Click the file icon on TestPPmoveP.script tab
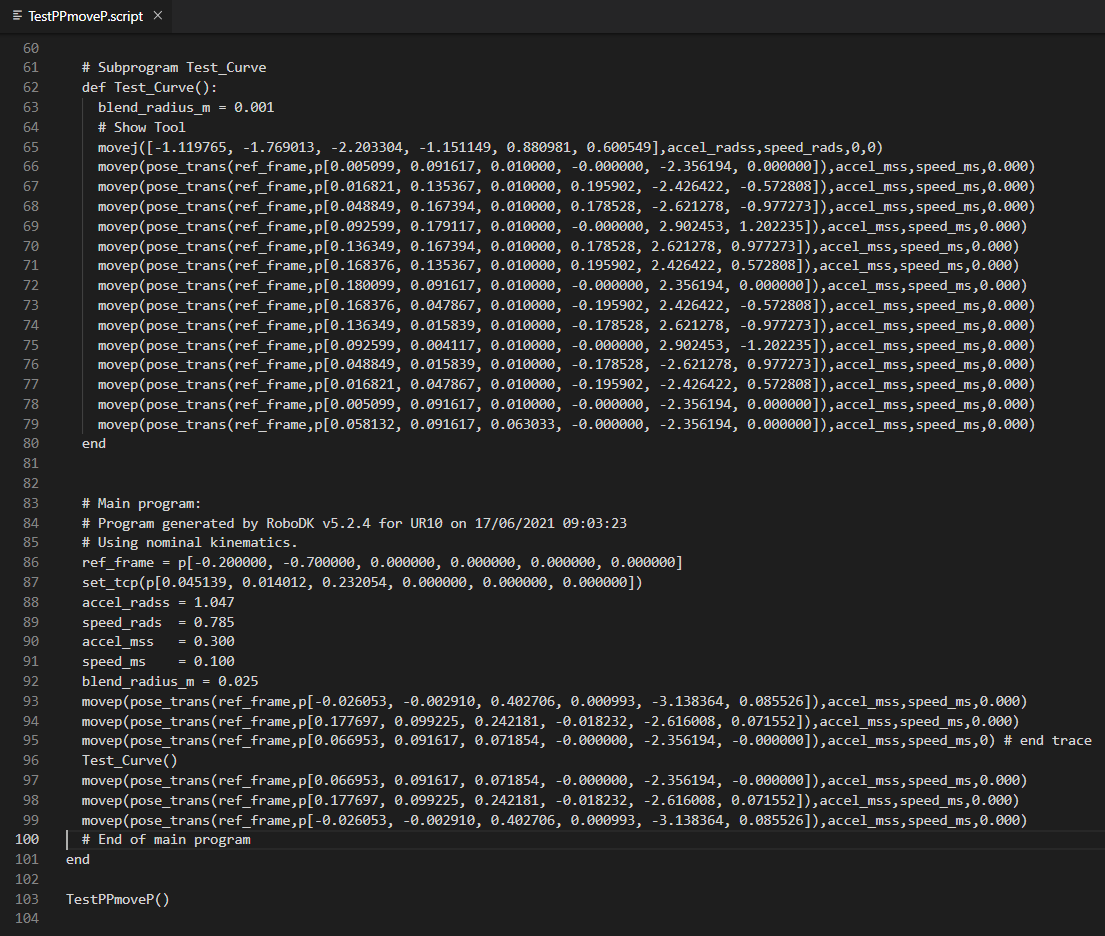 click(18, 16)
